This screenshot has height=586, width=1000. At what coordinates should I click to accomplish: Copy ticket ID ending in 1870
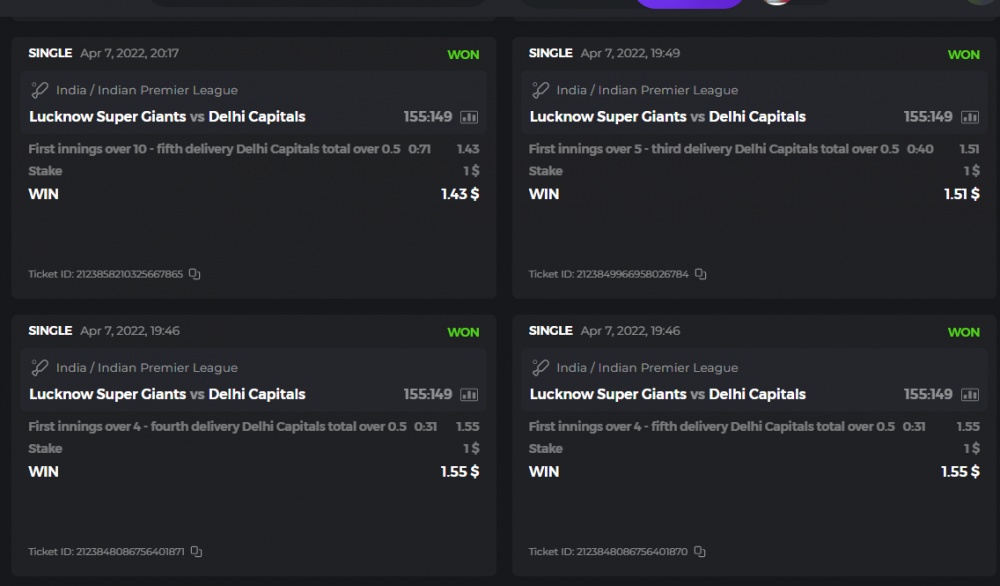(700, 552)
